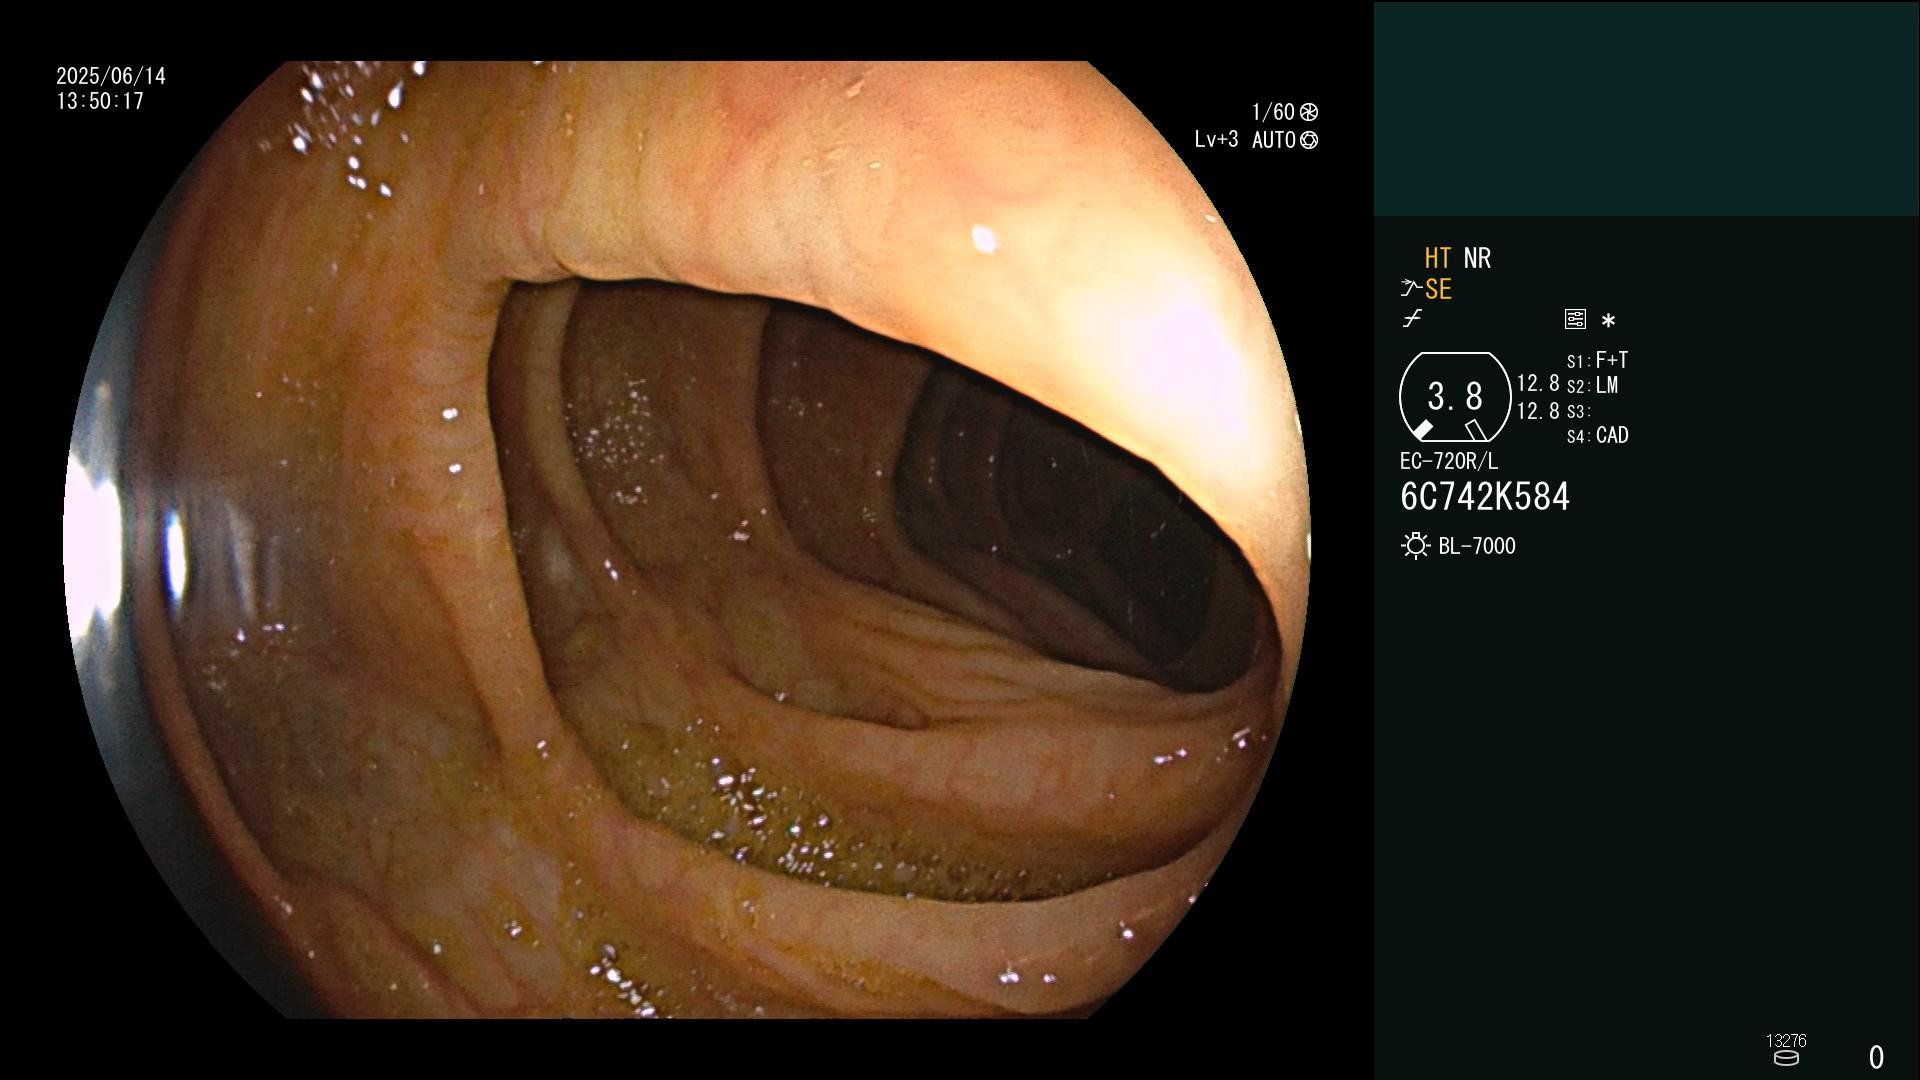Click the S4: CAD switch assignment

tap(1598, 436)
